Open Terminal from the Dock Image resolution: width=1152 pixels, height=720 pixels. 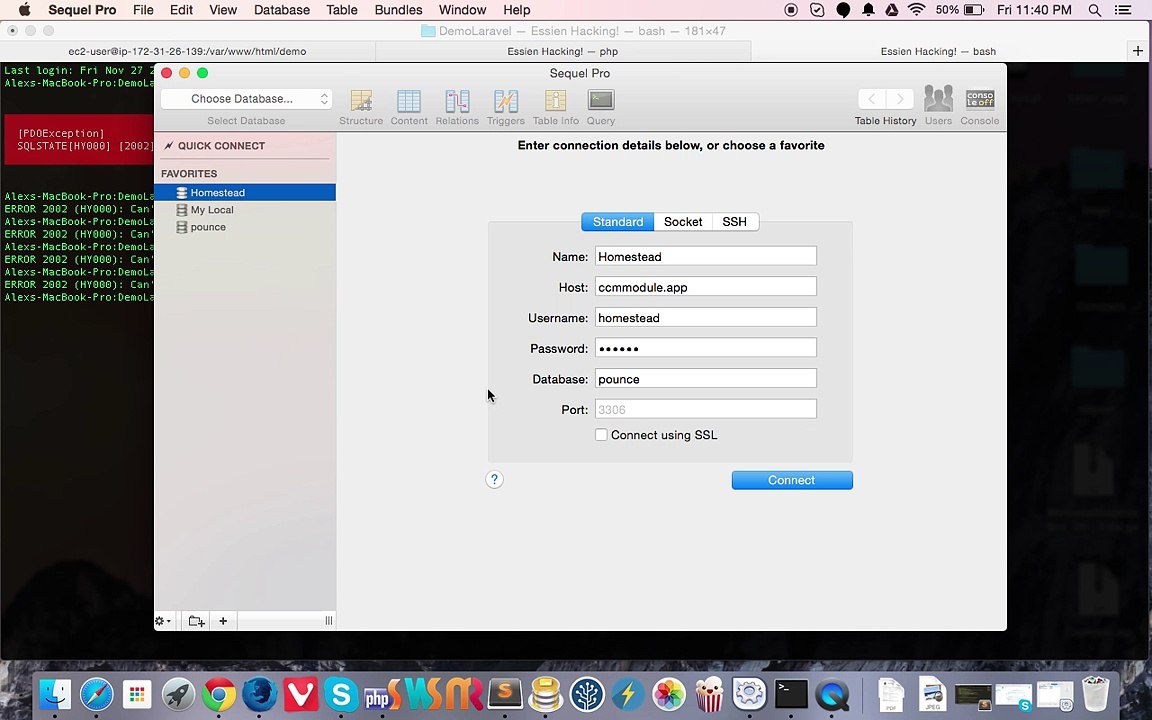click(x=791, y=694)
